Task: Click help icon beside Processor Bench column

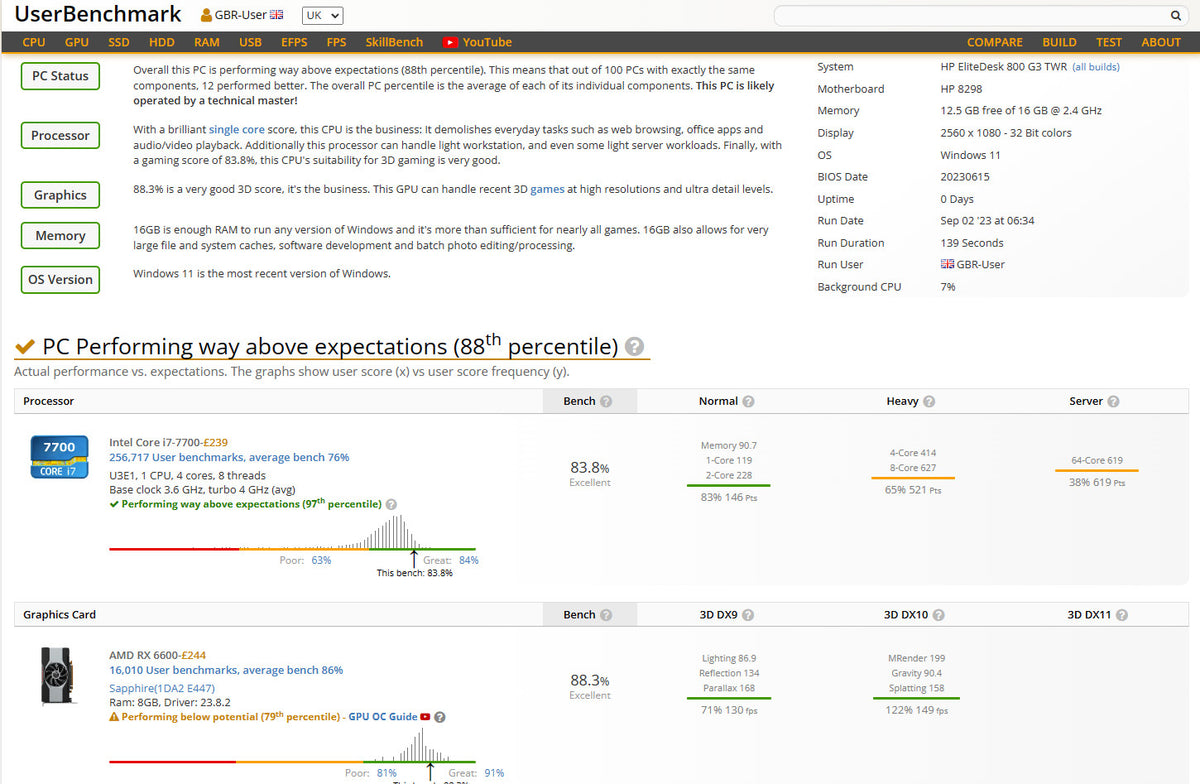Action: 606,402
